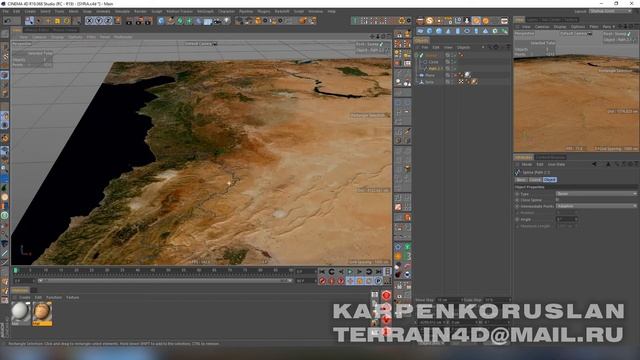Open Edit Render Settings clapperboard icon
This screenshot has width=640, height=360.
click(148, 21)
